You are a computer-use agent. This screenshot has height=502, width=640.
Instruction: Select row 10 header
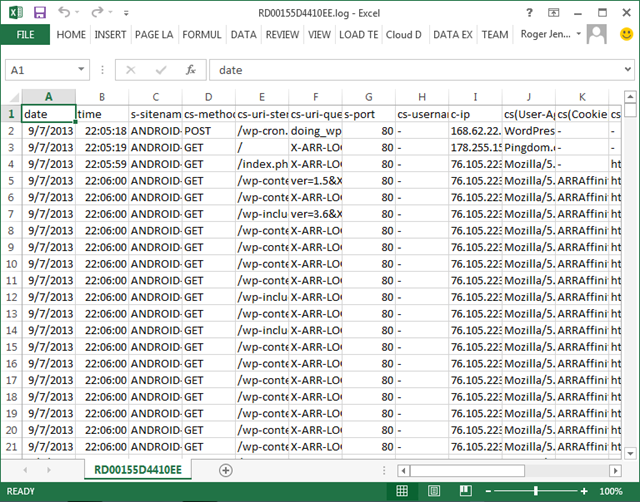pos(11,264)
